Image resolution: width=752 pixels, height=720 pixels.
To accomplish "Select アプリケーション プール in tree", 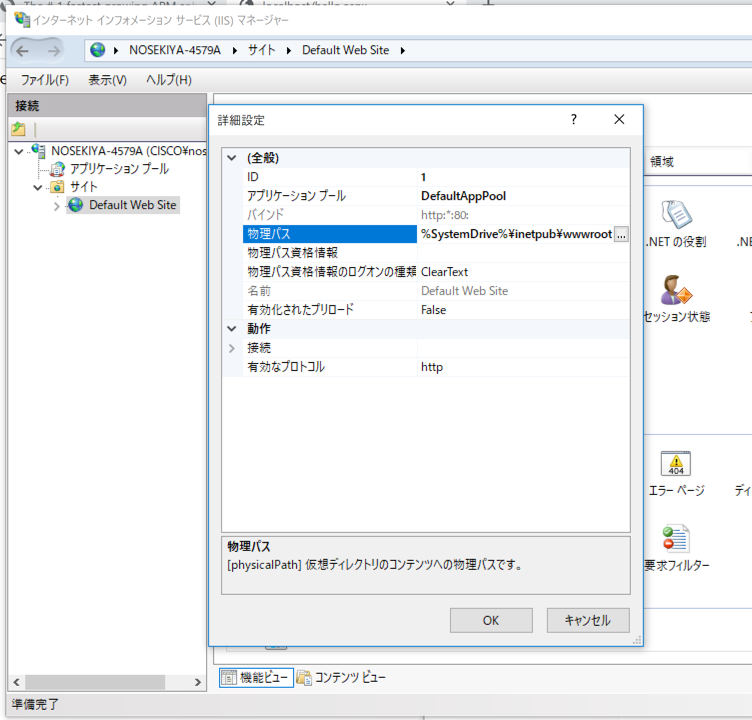I will 118,169.
